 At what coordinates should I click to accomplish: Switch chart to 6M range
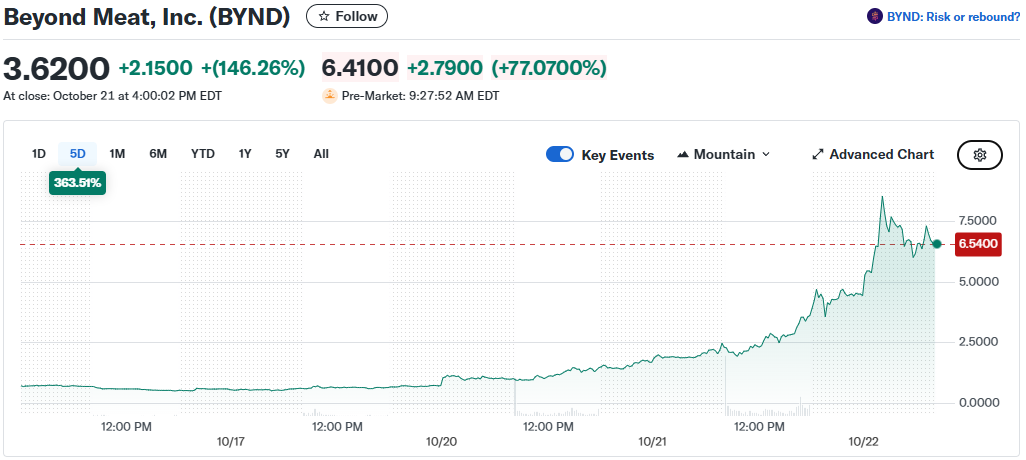pos(158,154)
